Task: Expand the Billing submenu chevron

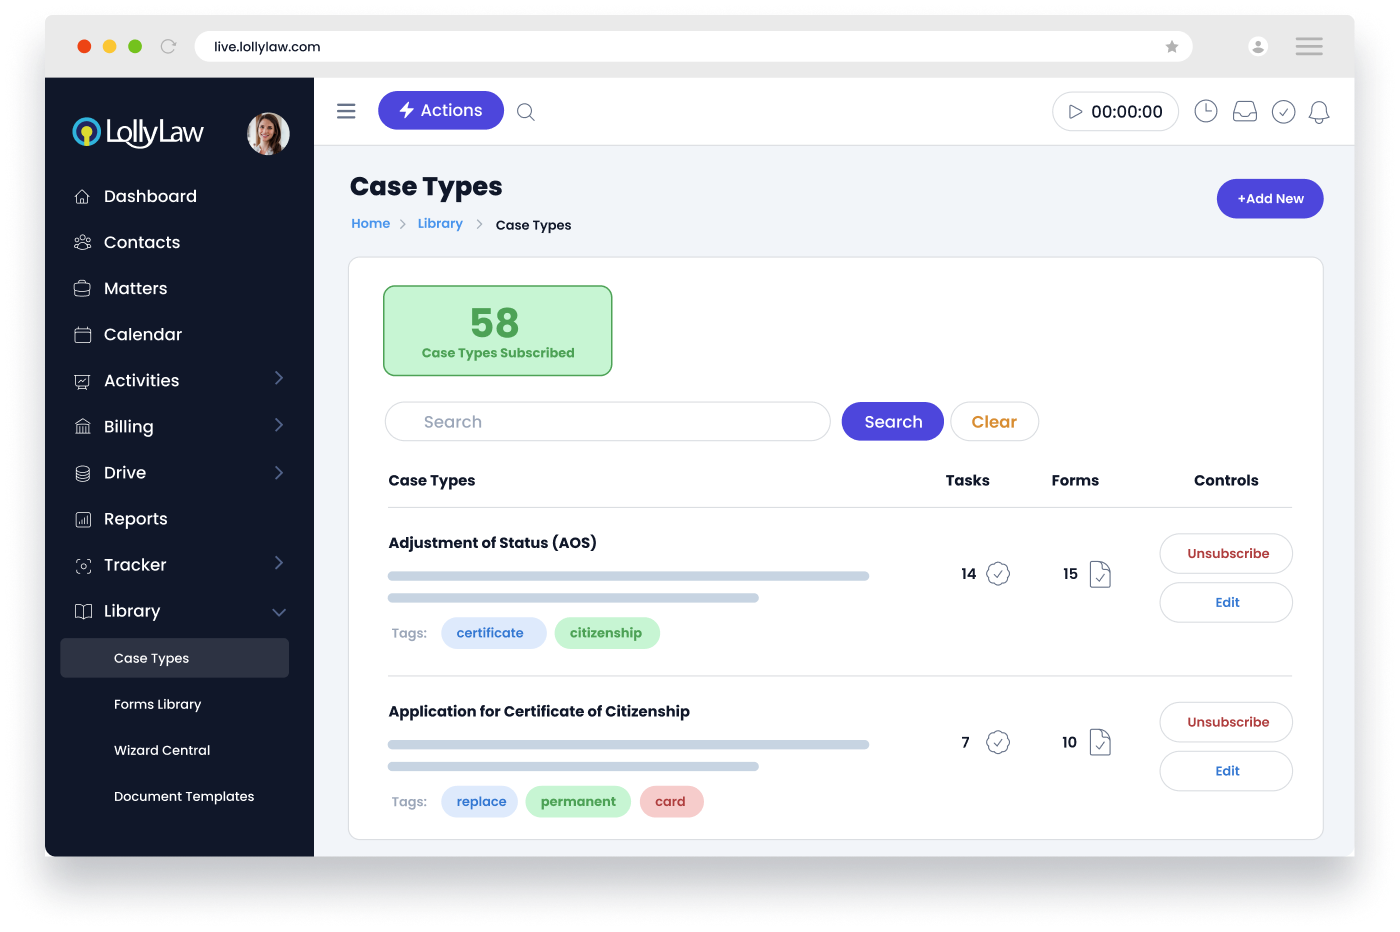Action: pyautogui.click(x=279, y=426)
